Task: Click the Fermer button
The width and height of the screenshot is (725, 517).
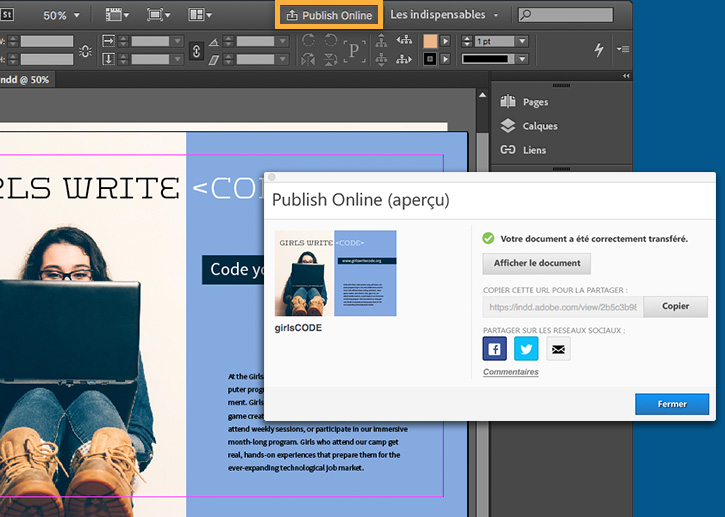Action: tap(671, 404)
